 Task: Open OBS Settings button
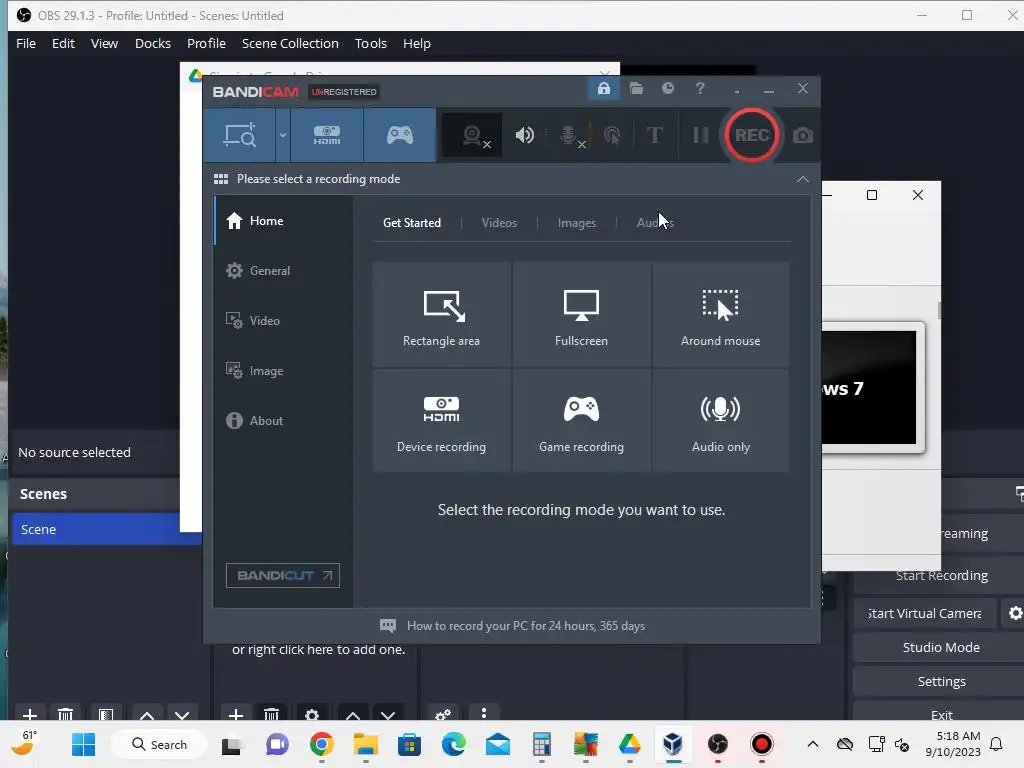(x=941, y=681)
